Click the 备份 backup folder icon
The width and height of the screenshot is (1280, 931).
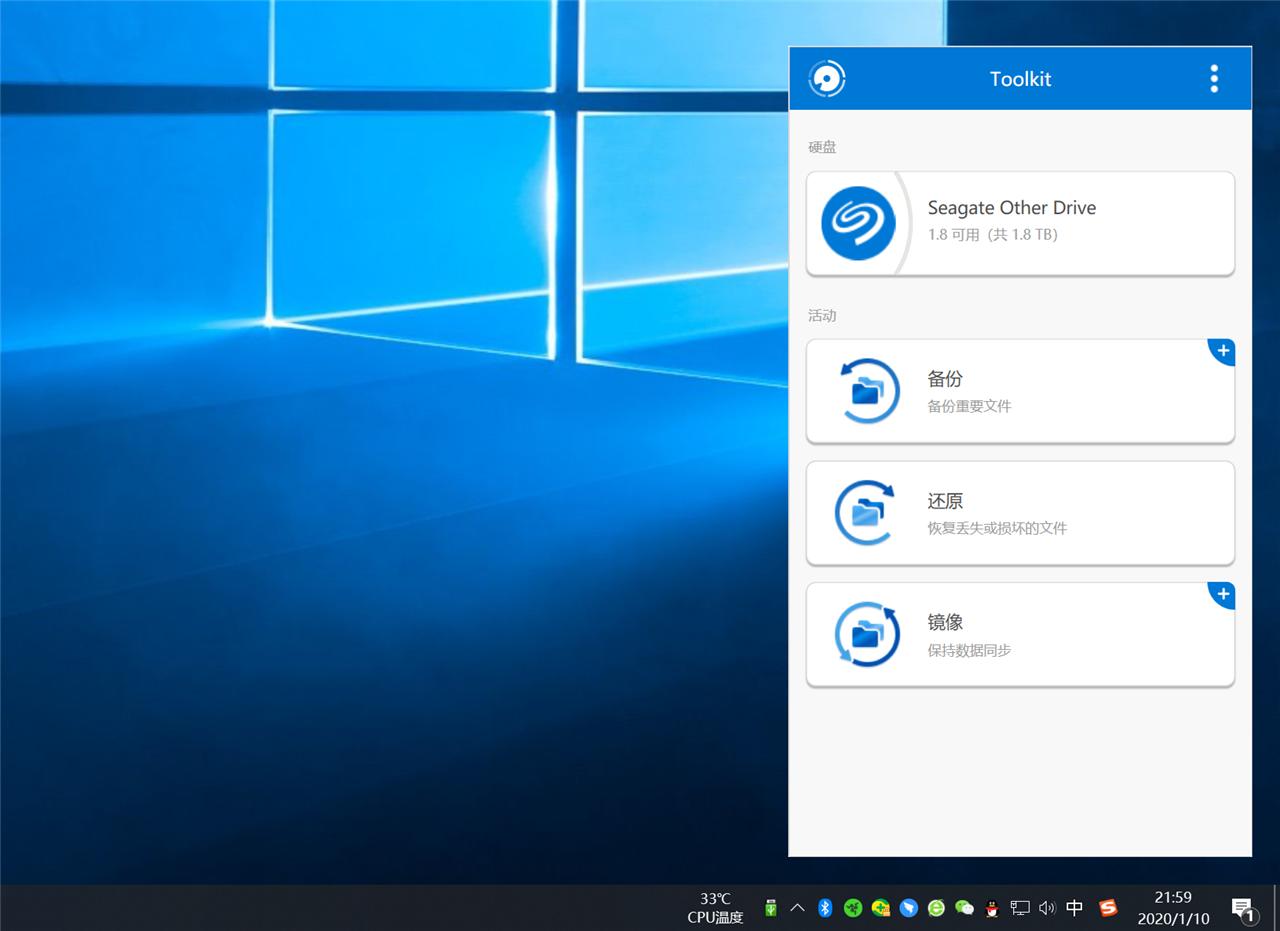pos(866,391)
